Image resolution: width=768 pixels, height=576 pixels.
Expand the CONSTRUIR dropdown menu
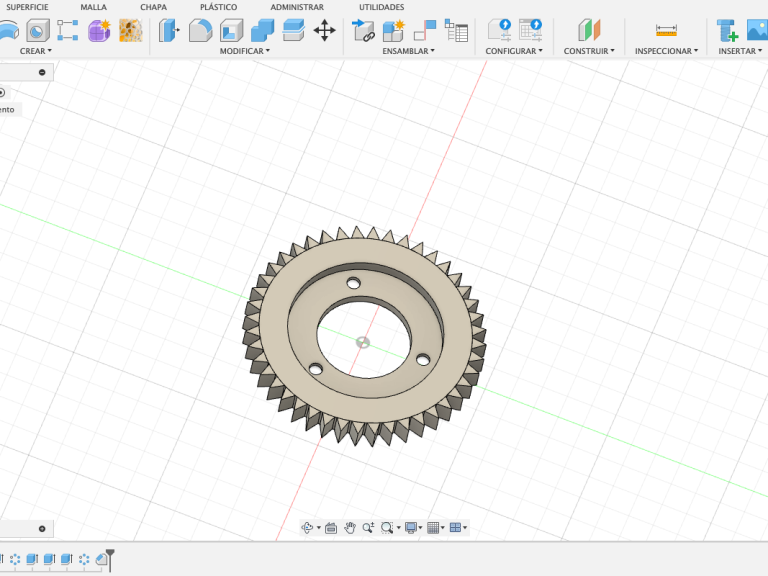[588, 51]
